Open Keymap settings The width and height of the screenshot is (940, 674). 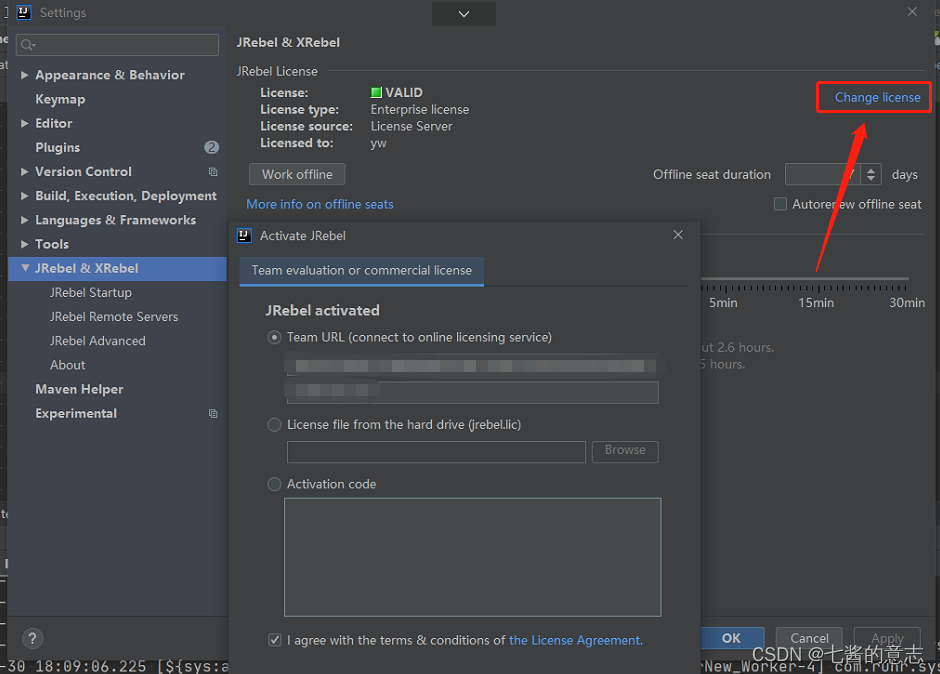[x=60, y=100]
